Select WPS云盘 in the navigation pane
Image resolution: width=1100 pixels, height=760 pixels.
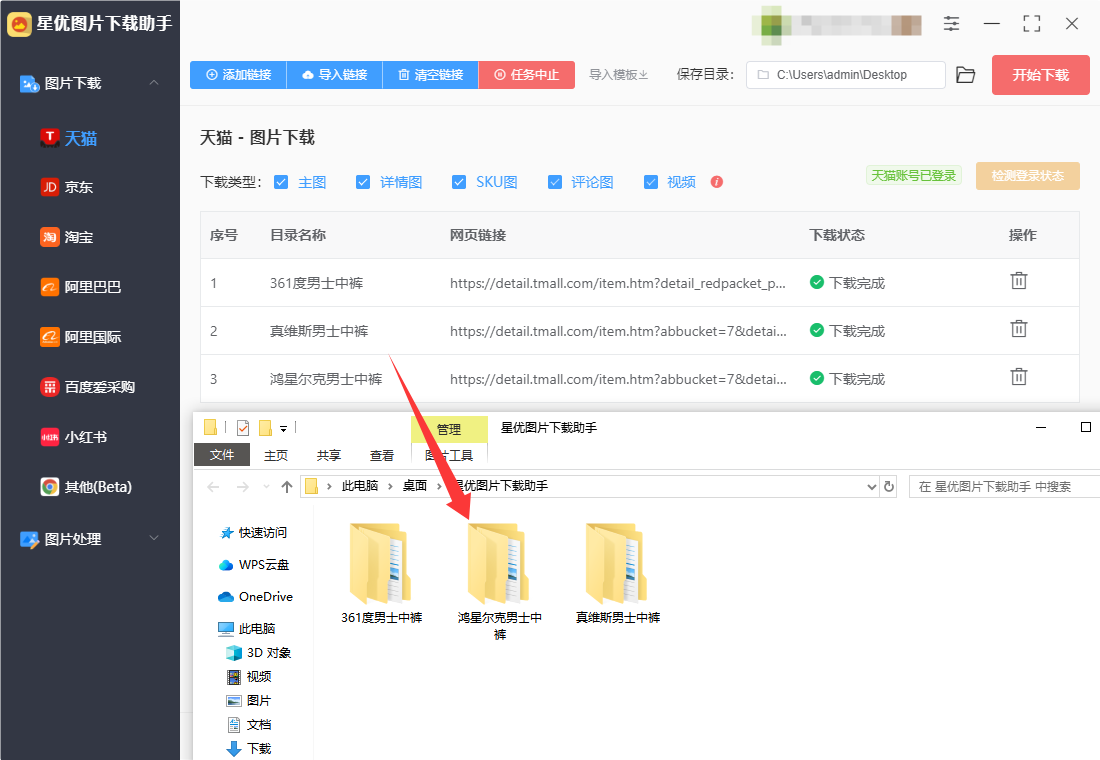click(254, 565)
